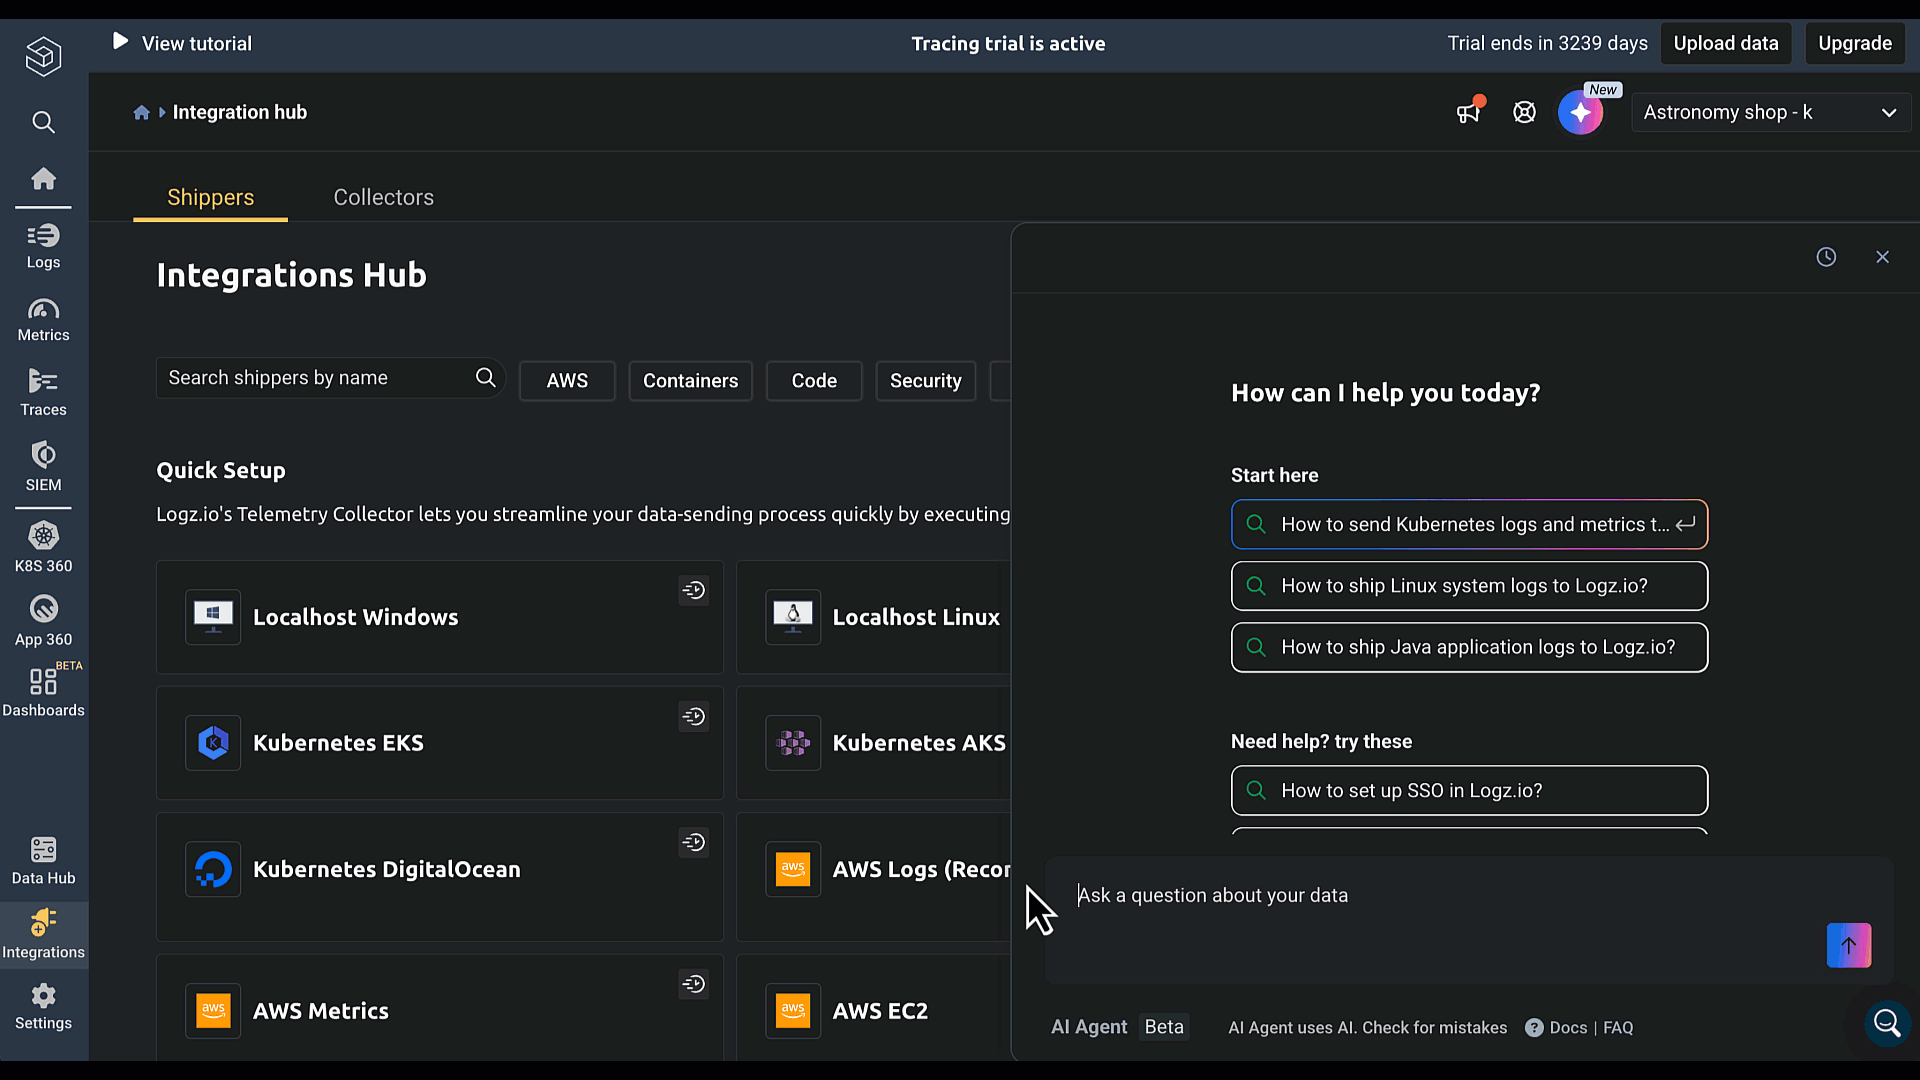The height and width of the screenshot is (1080, 1920).
Task: Filter integrations by Containers
Action: pos(690,381)
